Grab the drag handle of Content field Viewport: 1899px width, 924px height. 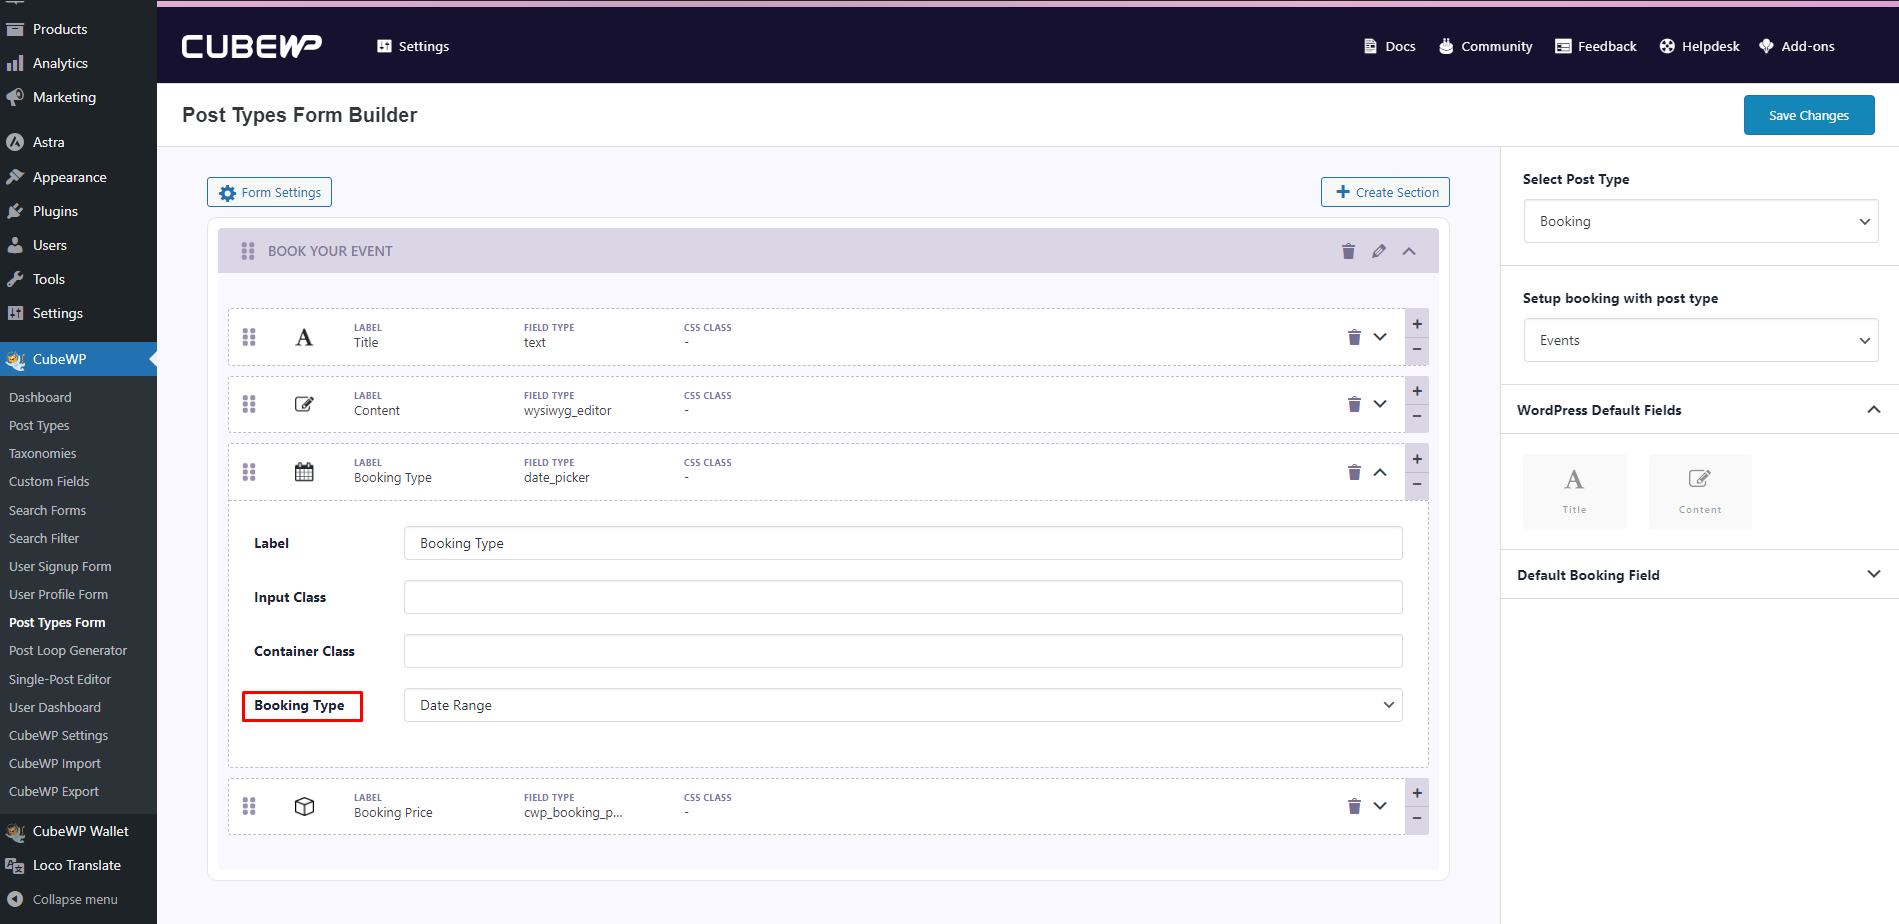click(x=249, y=404)
